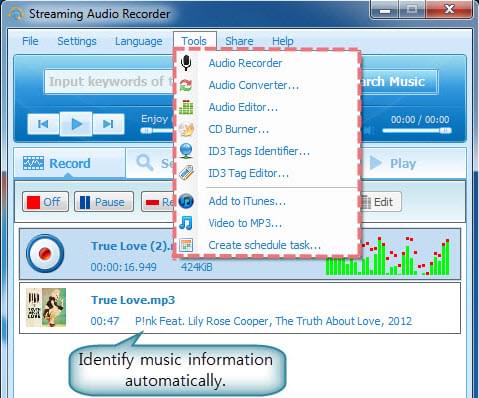Skip to the next track

pyautogui.click(x=108, y=124)
